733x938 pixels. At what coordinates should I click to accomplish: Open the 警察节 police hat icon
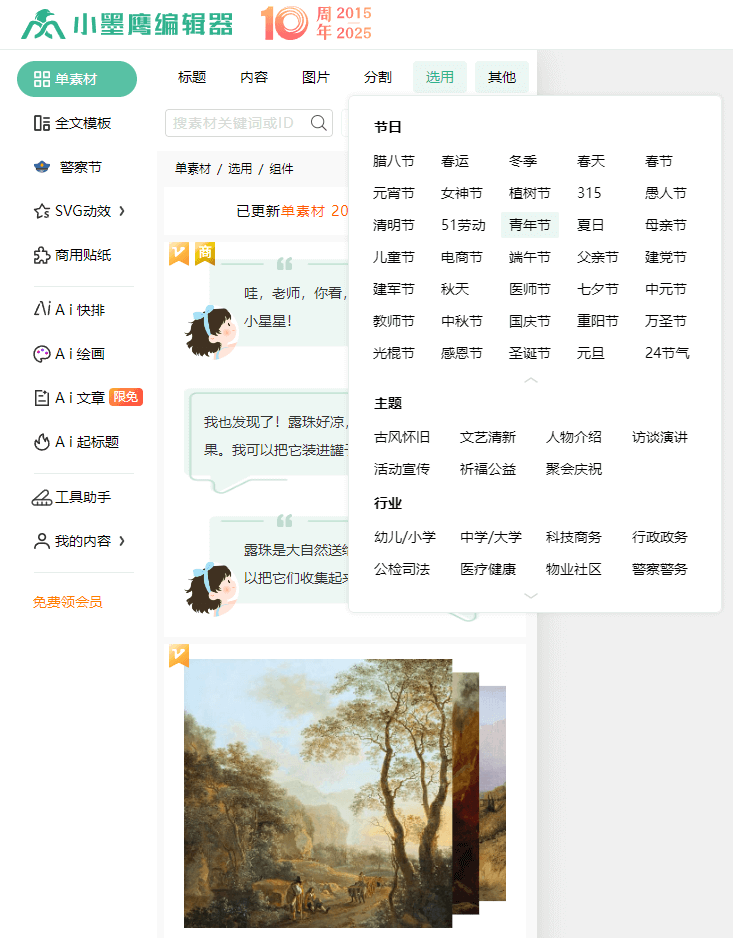pyautogui.click(x=42, y=167)
